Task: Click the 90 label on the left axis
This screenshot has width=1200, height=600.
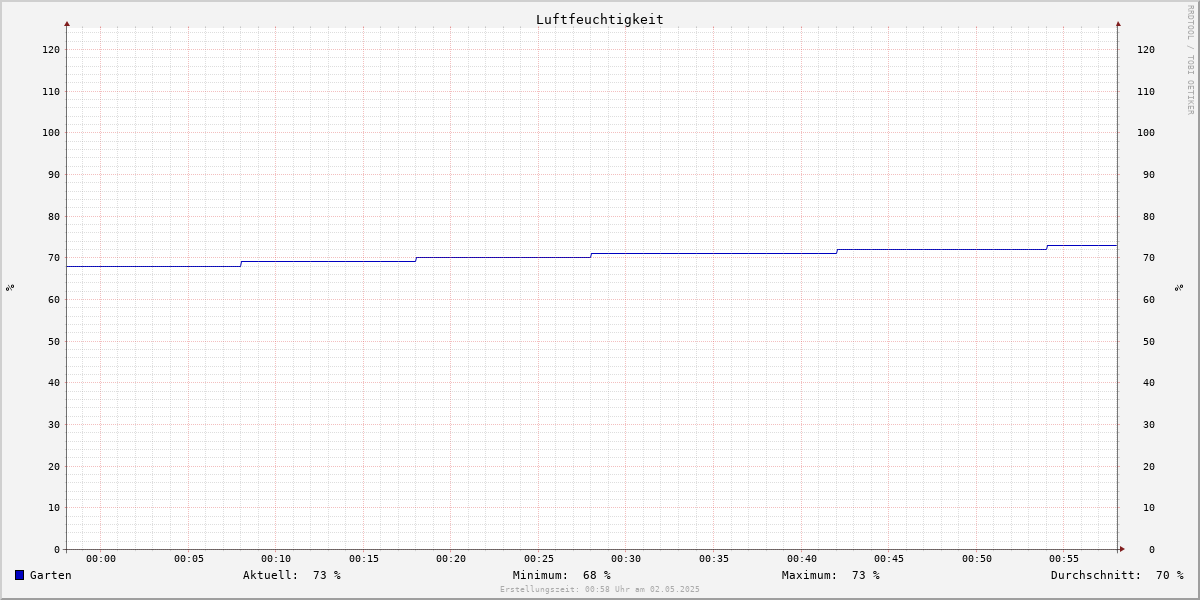Action: 55,175
